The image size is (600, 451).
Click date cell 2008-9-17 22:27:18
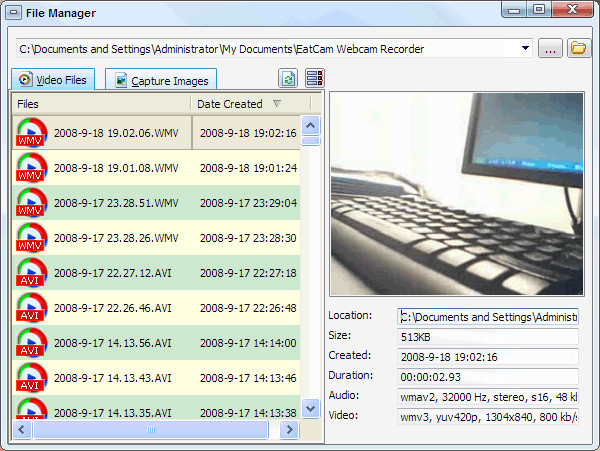(x=248, y=273)
